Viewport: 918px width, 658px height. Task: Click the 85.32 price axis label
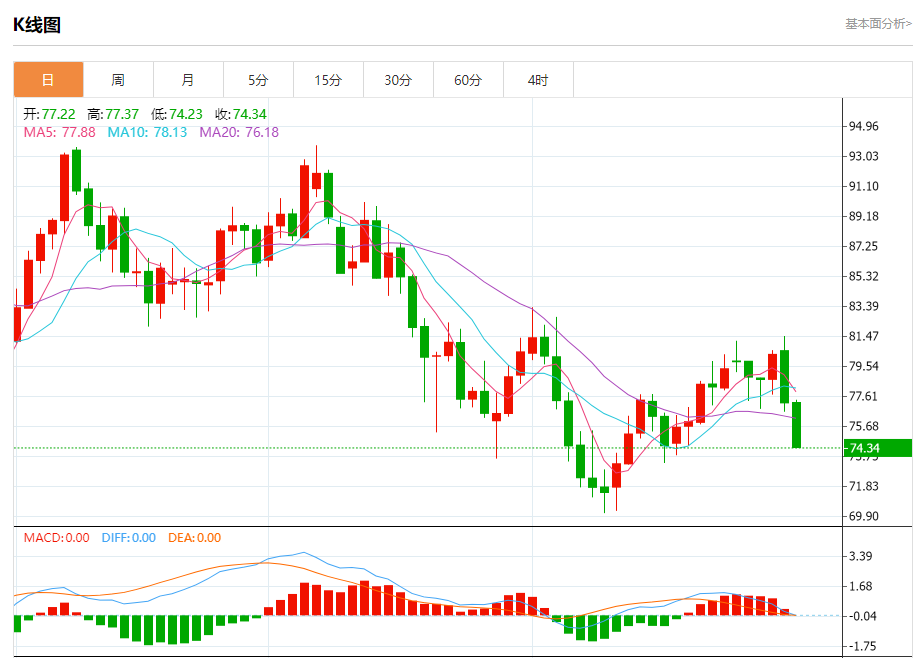pos(864,276)
